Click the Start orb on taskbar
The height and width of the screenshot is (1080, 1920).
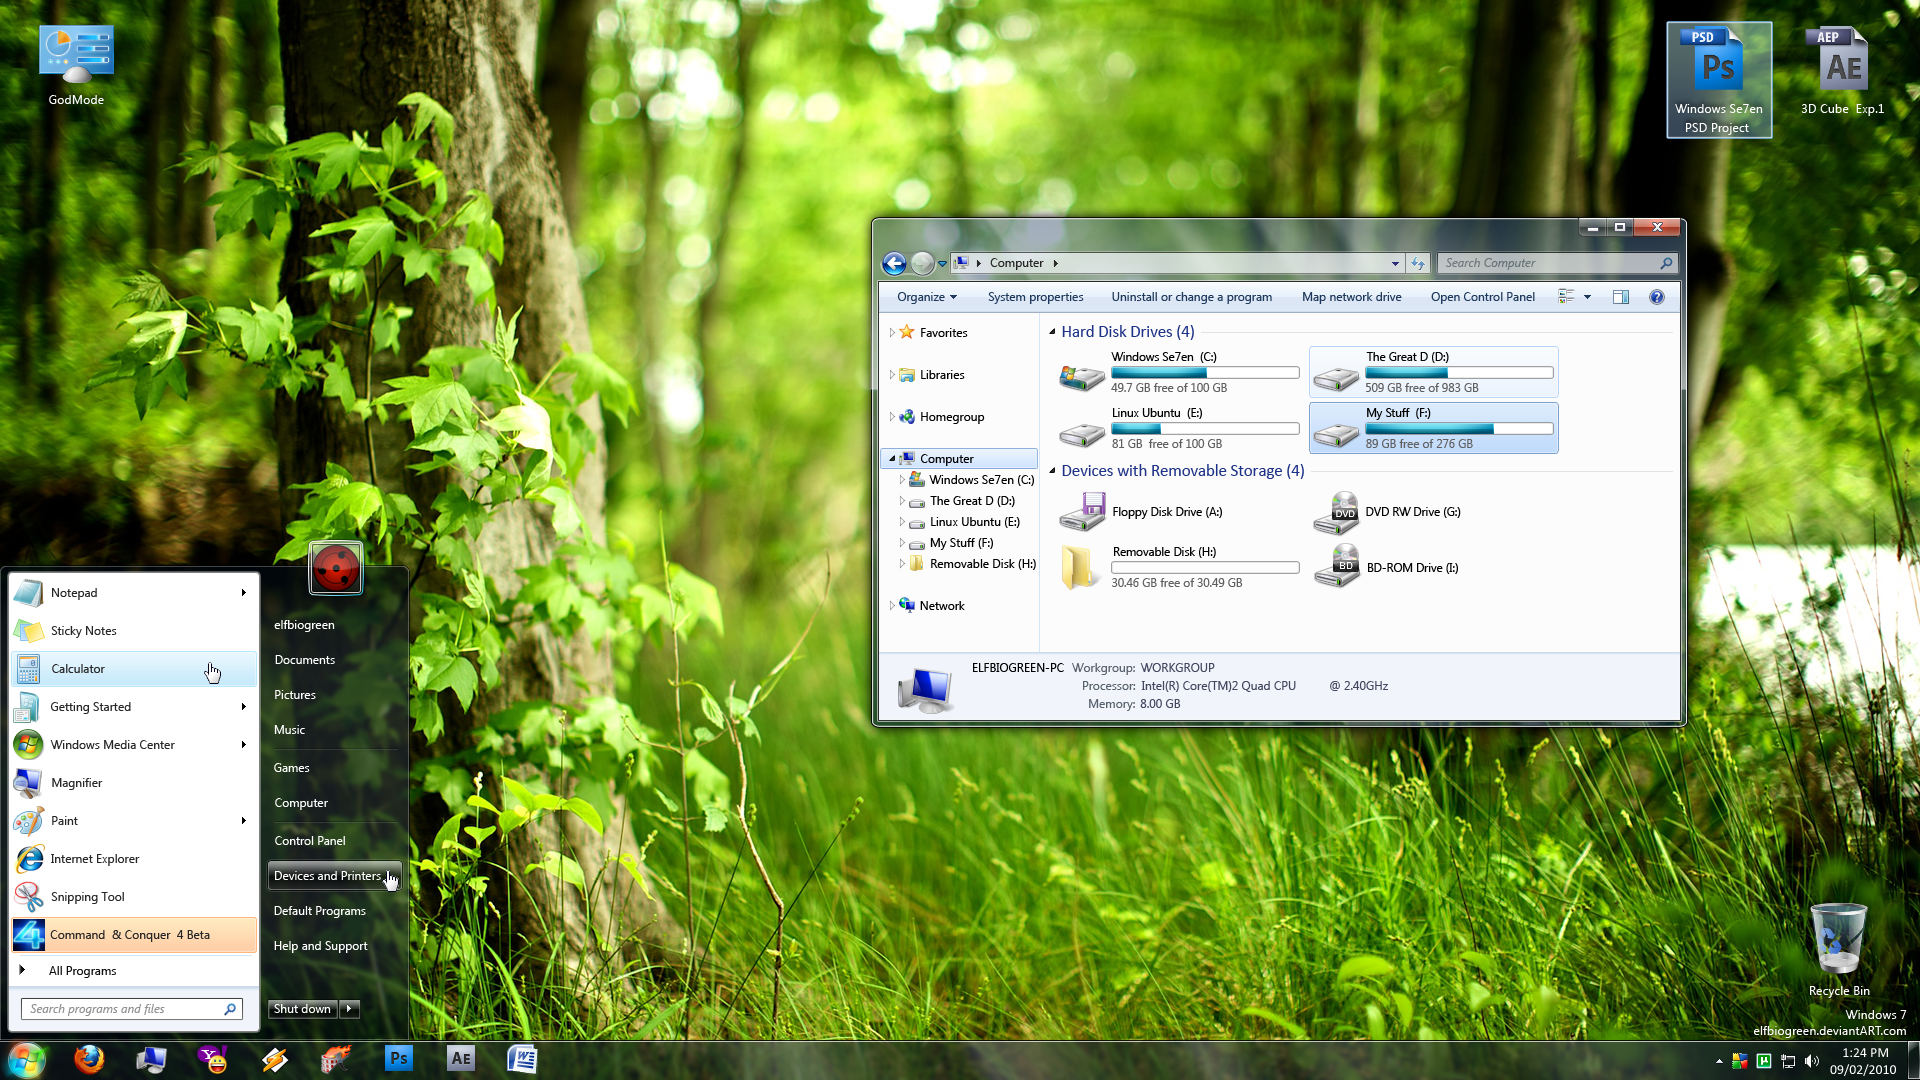tap(27, 1059)
